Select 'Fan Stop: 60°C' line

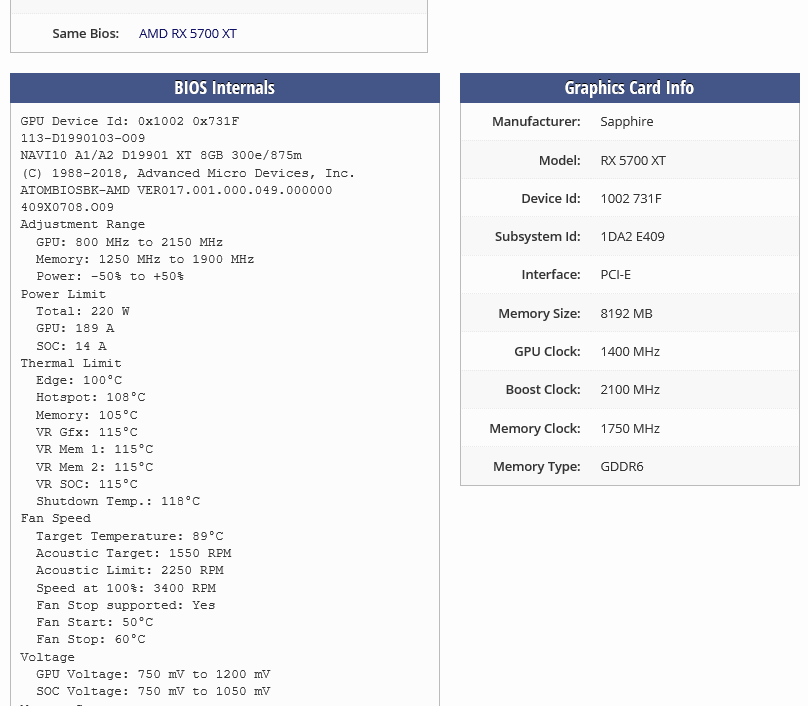coord(91,640)
